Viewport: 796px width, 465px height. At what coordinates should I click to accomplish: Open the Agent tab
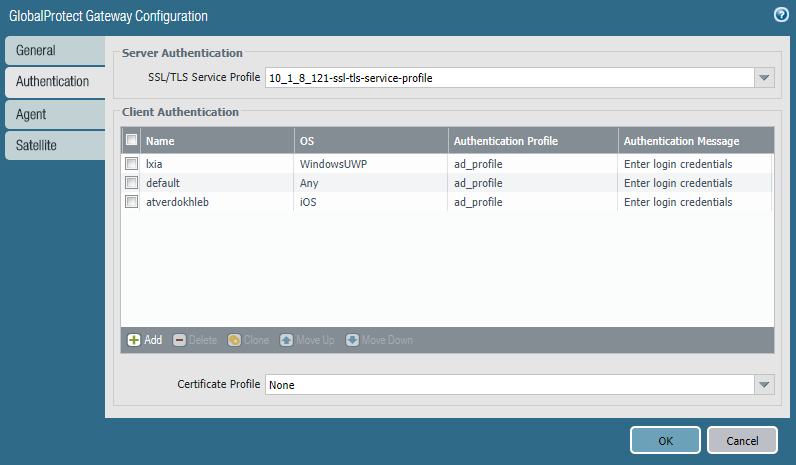tap(54, 114)
